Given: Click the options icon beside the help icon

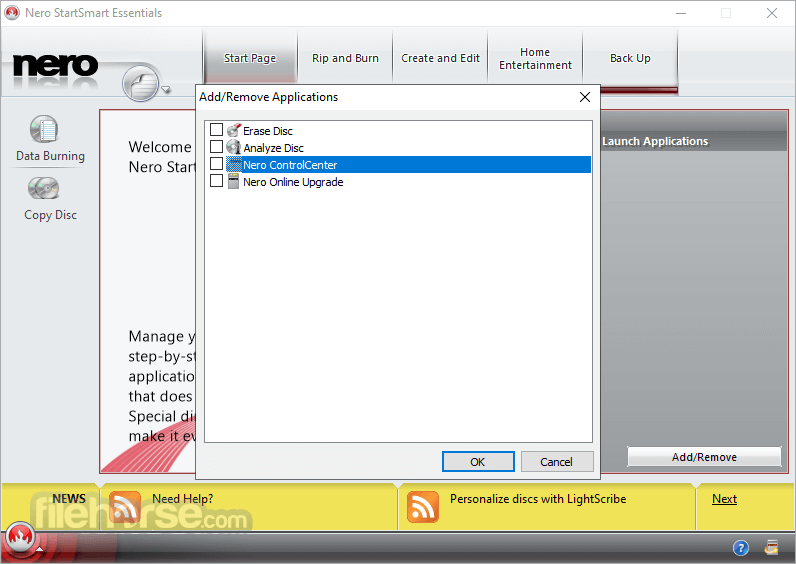Looking at the screenshot, I should pos(772,548).
